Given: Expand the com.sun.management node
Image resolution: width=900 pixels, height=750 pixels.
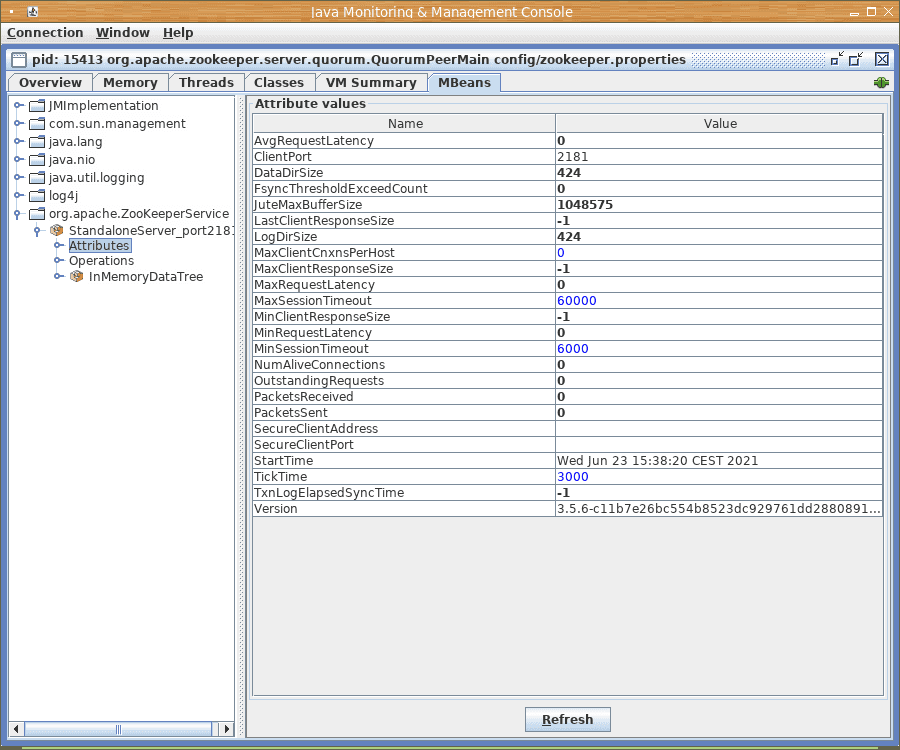Looking at the screenshot, I should 18,124.
